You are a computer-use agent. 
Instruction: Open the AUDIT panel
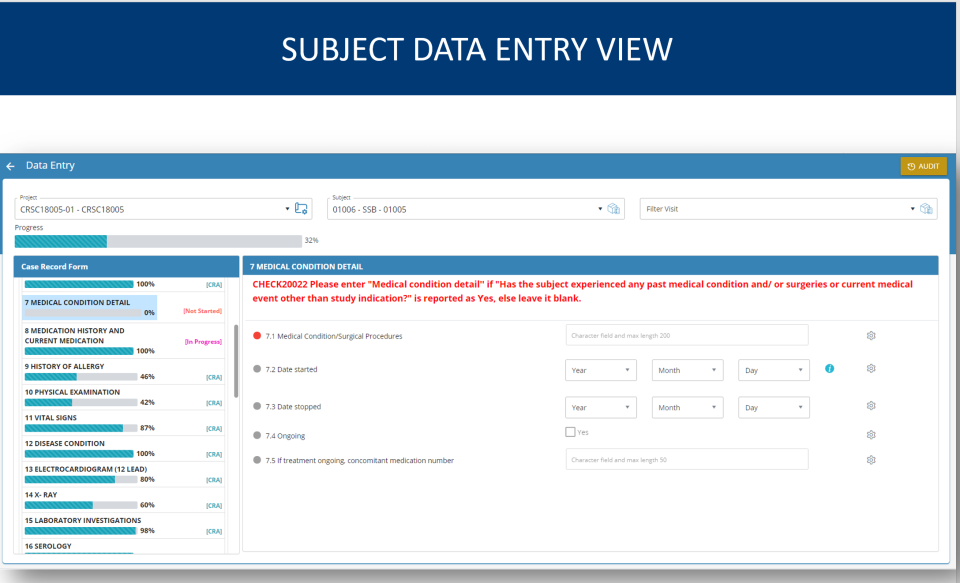point(922,166)
